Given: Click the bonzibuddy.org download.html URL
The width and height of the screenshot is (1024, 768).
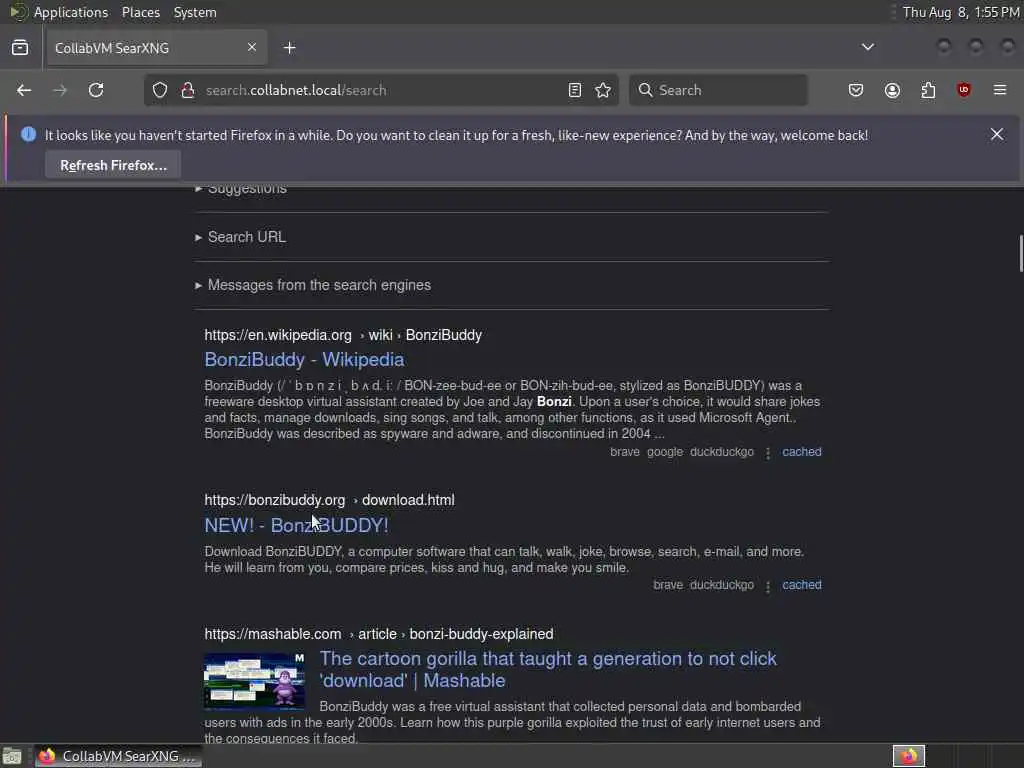Looking at the screenshot, I should click(x=329, y=500).
